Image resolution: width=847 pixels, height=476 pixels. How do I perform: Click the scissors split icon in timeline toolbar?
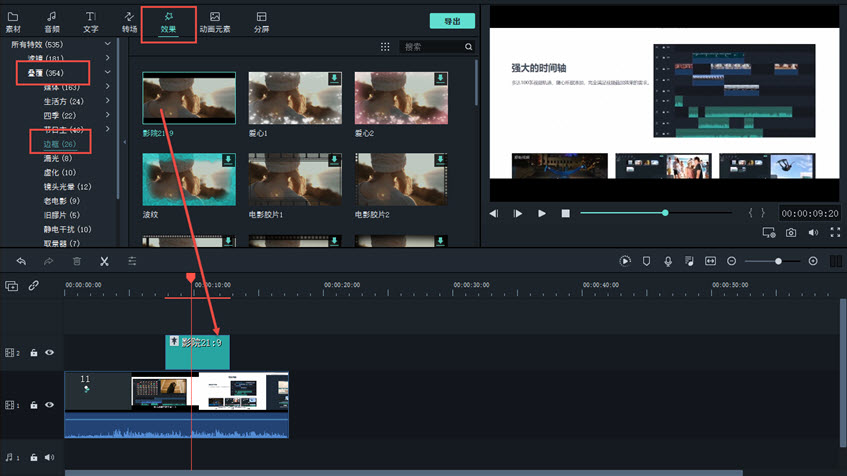[104, 261]
